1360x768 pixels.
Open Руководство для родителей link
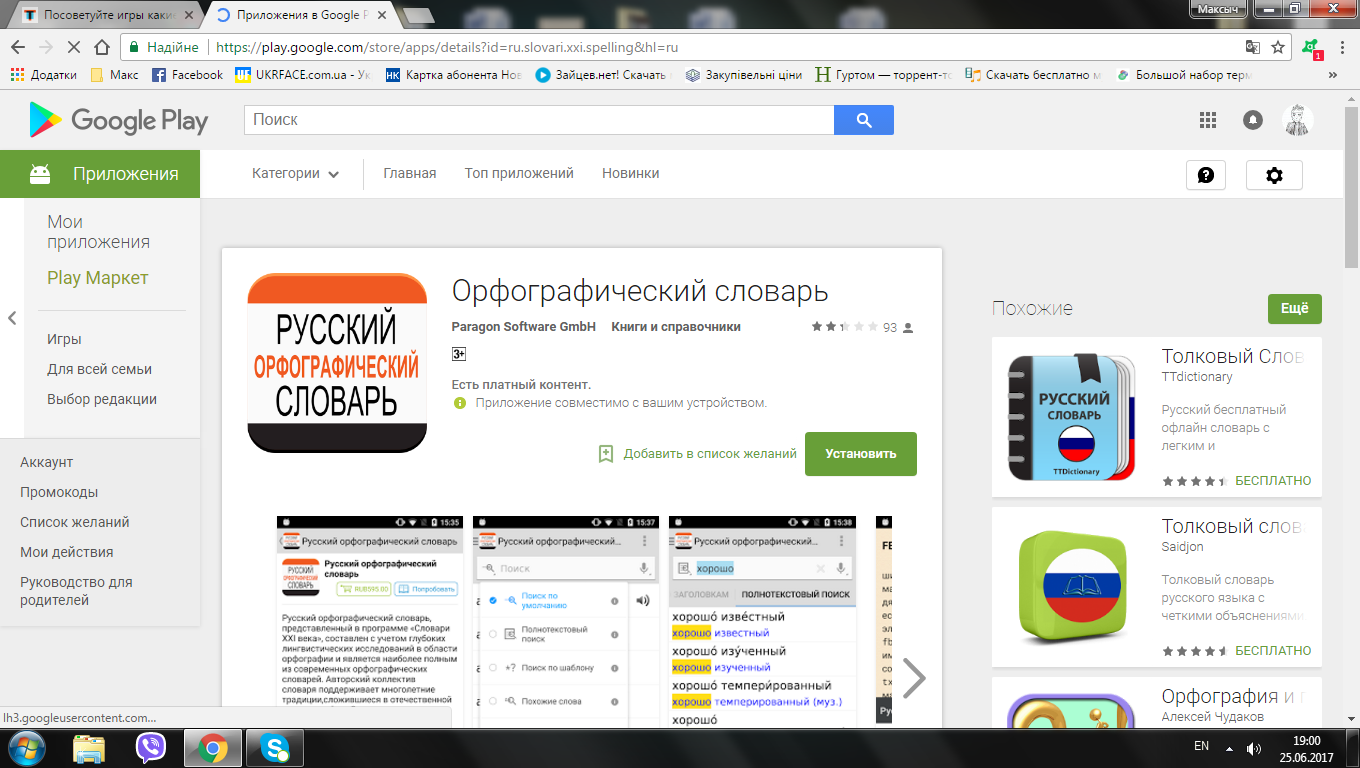pyautogui.click(x=76, y=591)
